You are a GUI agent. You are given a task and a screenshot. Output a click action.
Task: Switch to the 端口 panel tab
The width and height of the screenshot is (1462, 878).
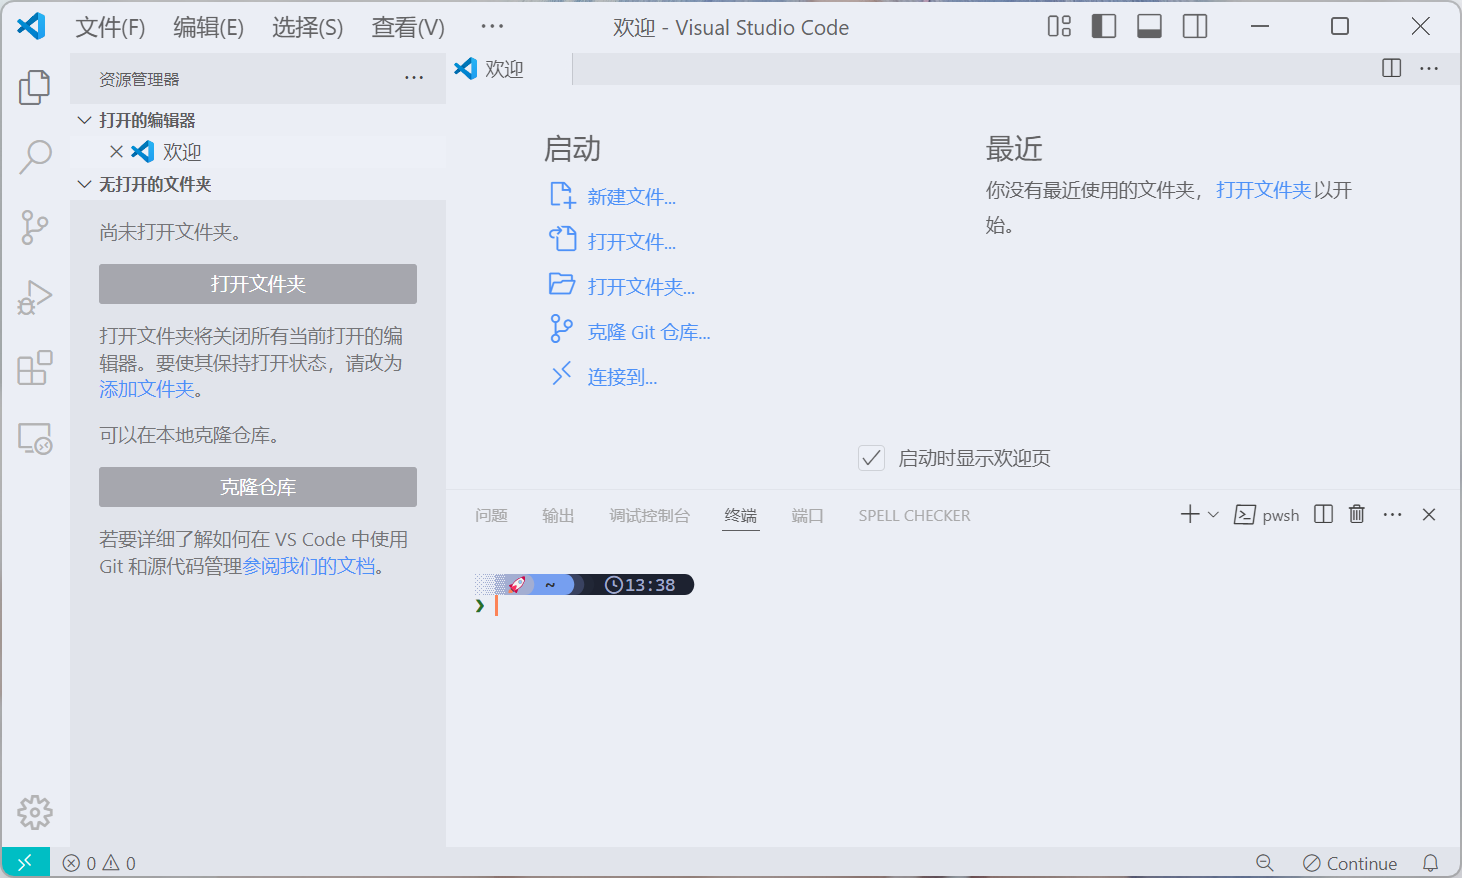click(807, 515)
